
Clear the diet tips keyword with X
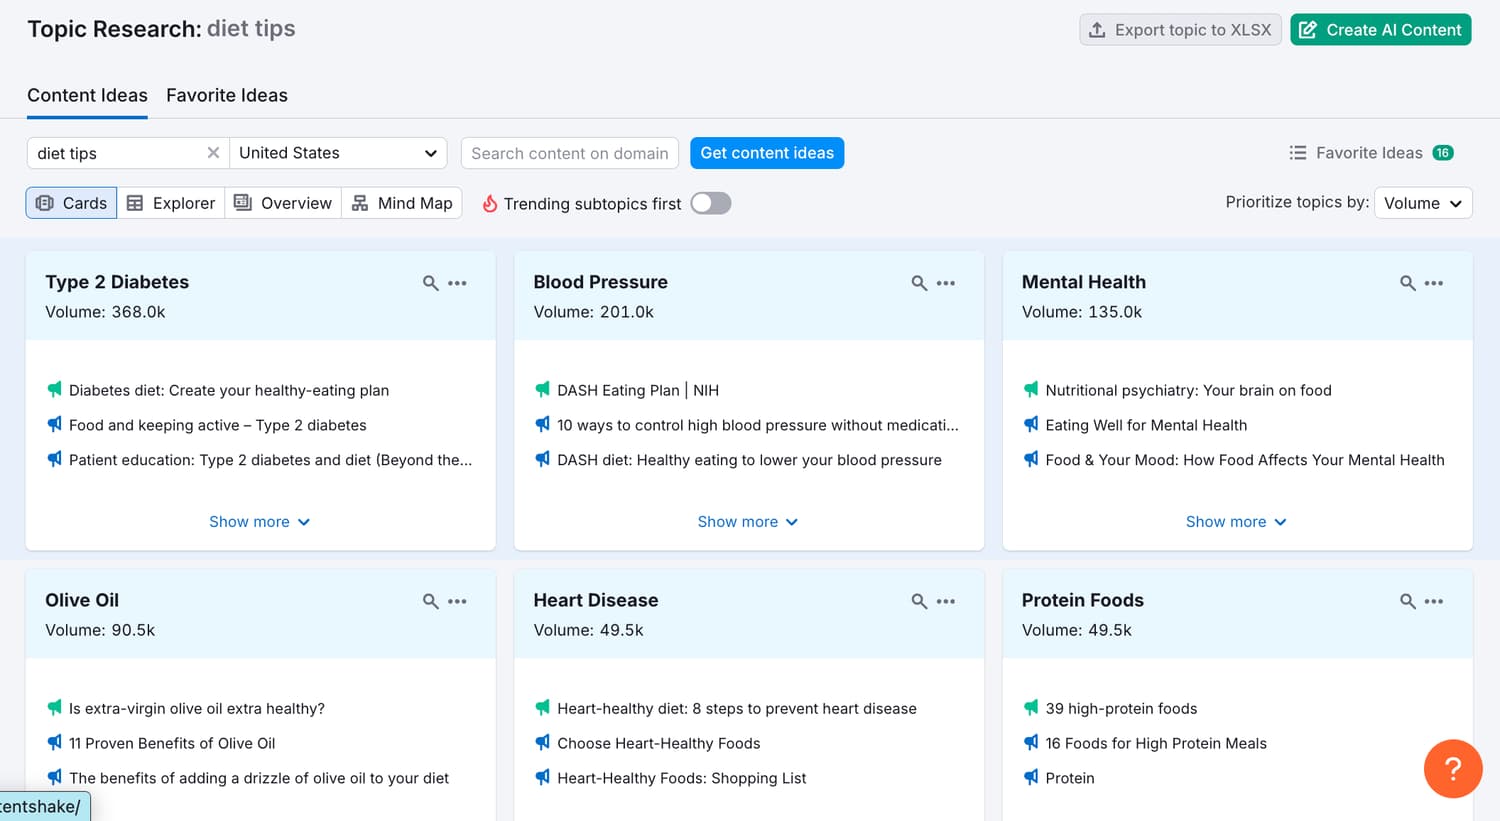[x=213, y=153]
